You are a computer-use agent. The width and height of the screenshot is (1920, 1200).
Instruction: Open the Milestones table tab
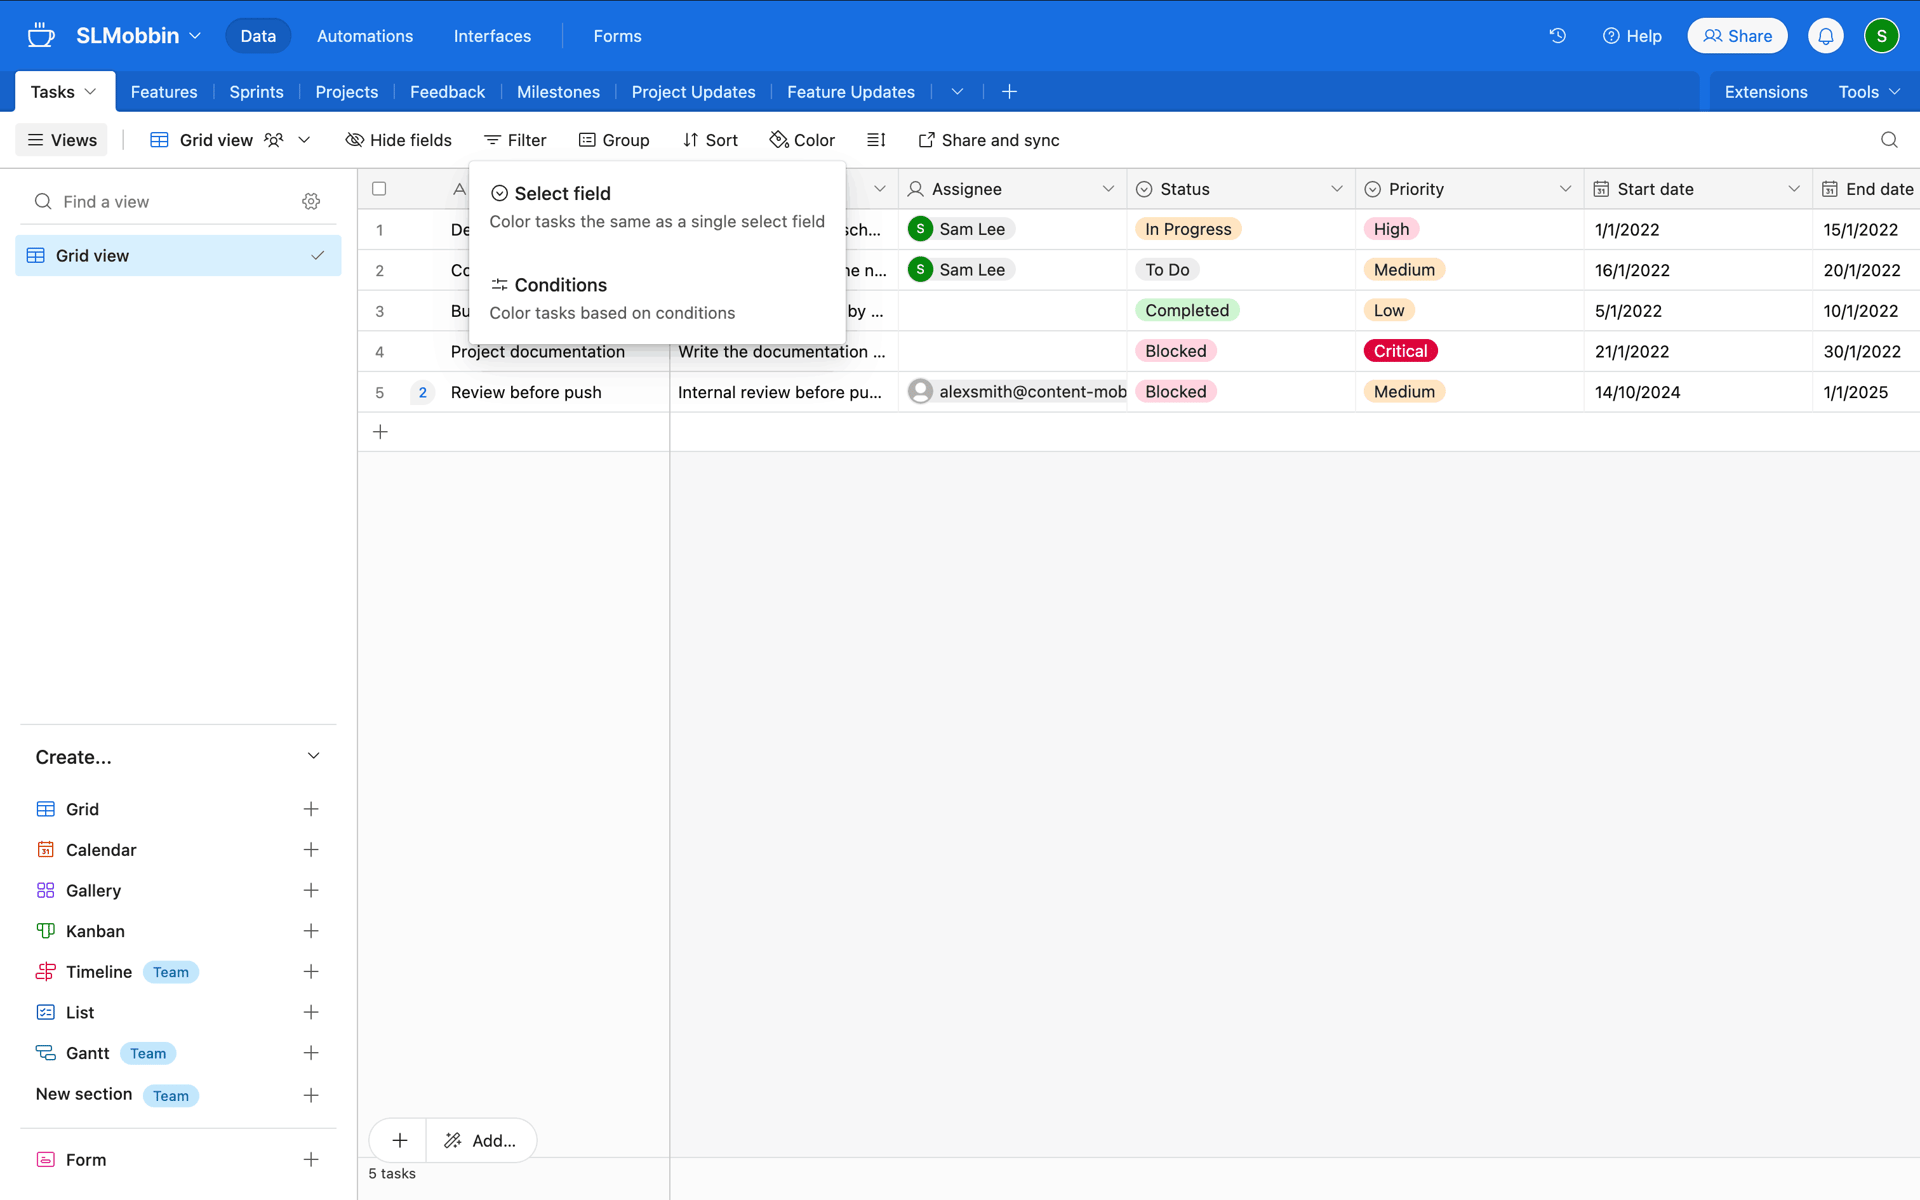click(x=558, y=92)
